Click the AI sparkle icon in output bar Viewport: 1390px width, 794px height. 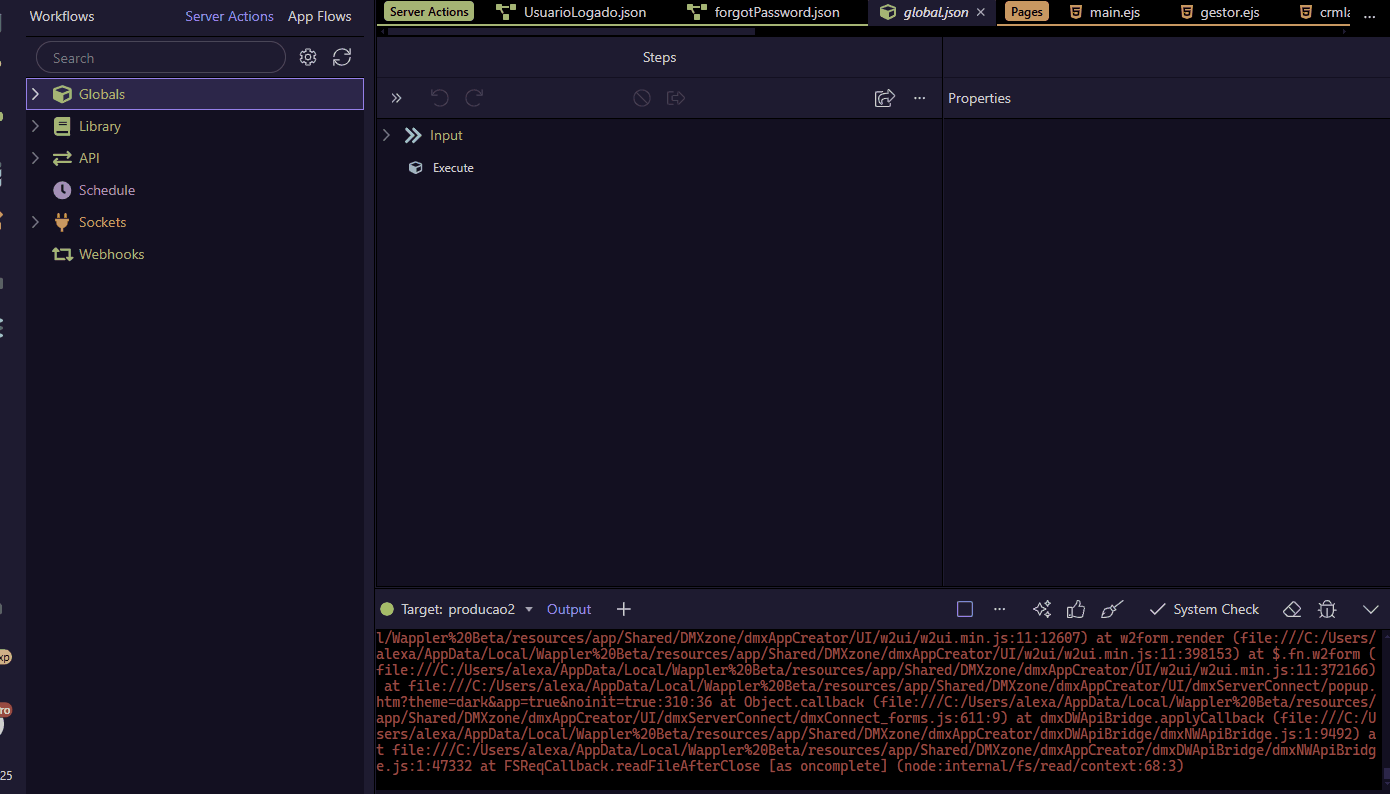pyautogui.click(x=1042, y=609)
